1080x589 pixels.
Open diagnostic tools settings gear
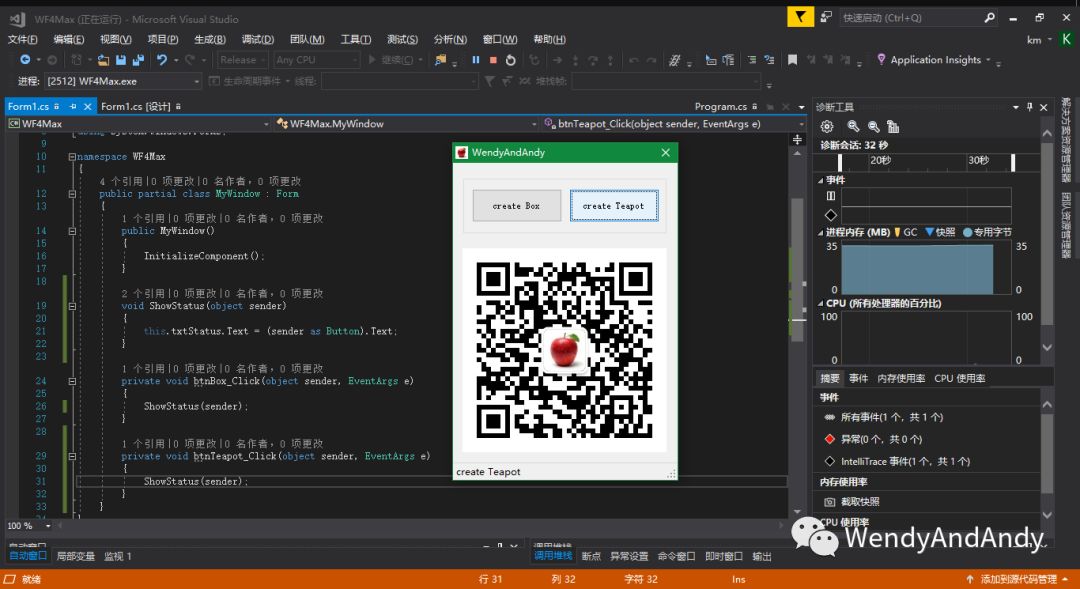[827, 126]
